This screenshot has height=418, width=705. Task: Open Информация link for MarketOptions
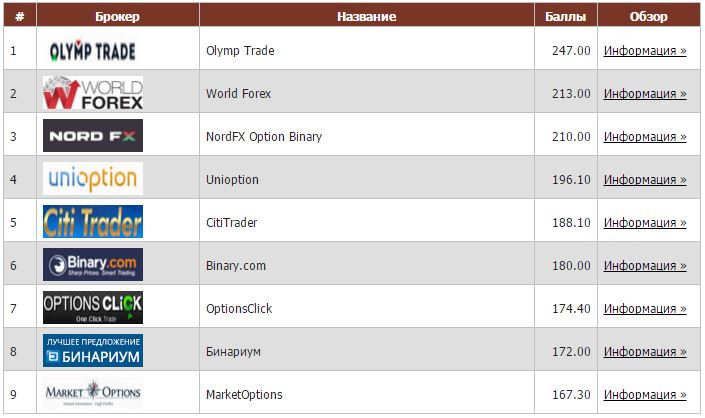645,395
